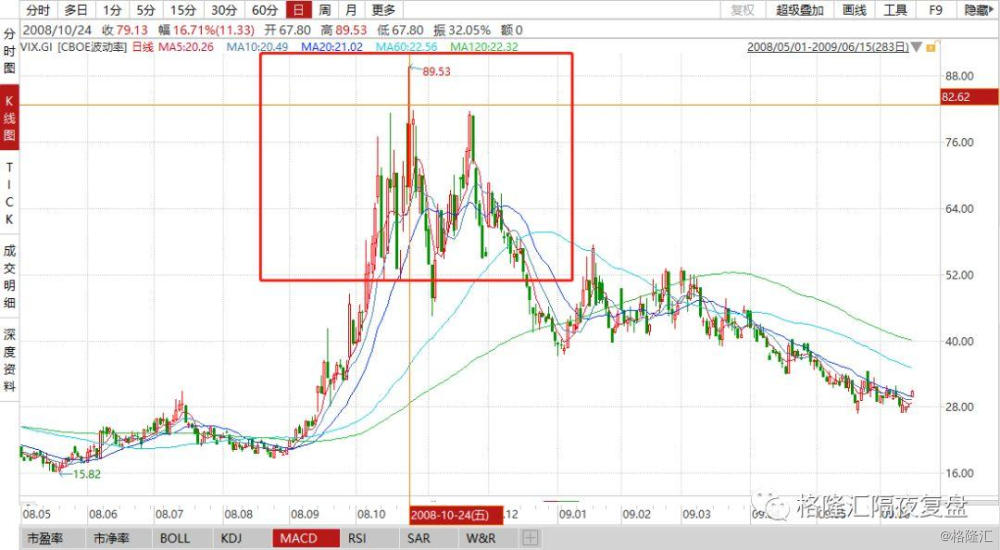The image size is (1000, 550).
Task: Open the RSI indicator tab
Action: pos(357,538)
